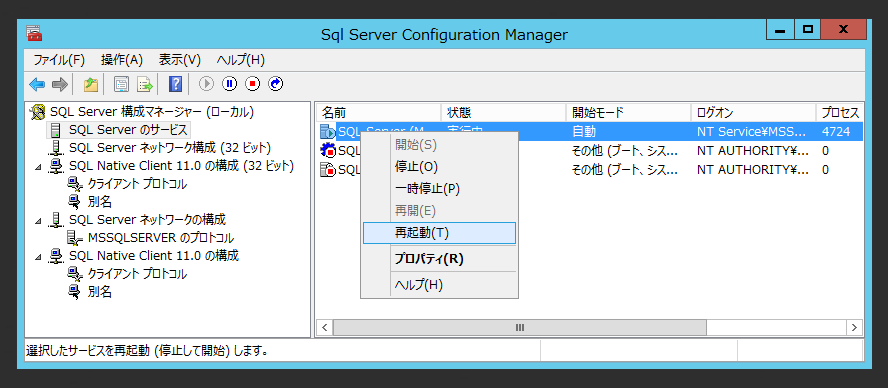Click the Restart Service toolbar icon
Image resolution: width=888 pixels, height=388 pixels.
tap(276, 84)
